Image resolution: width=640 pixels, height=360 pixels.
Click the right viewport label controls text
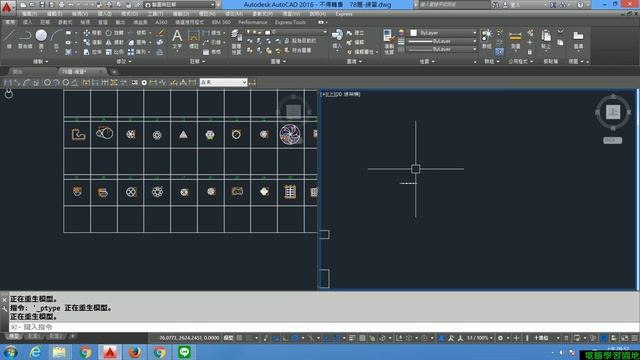coord(340,94)
